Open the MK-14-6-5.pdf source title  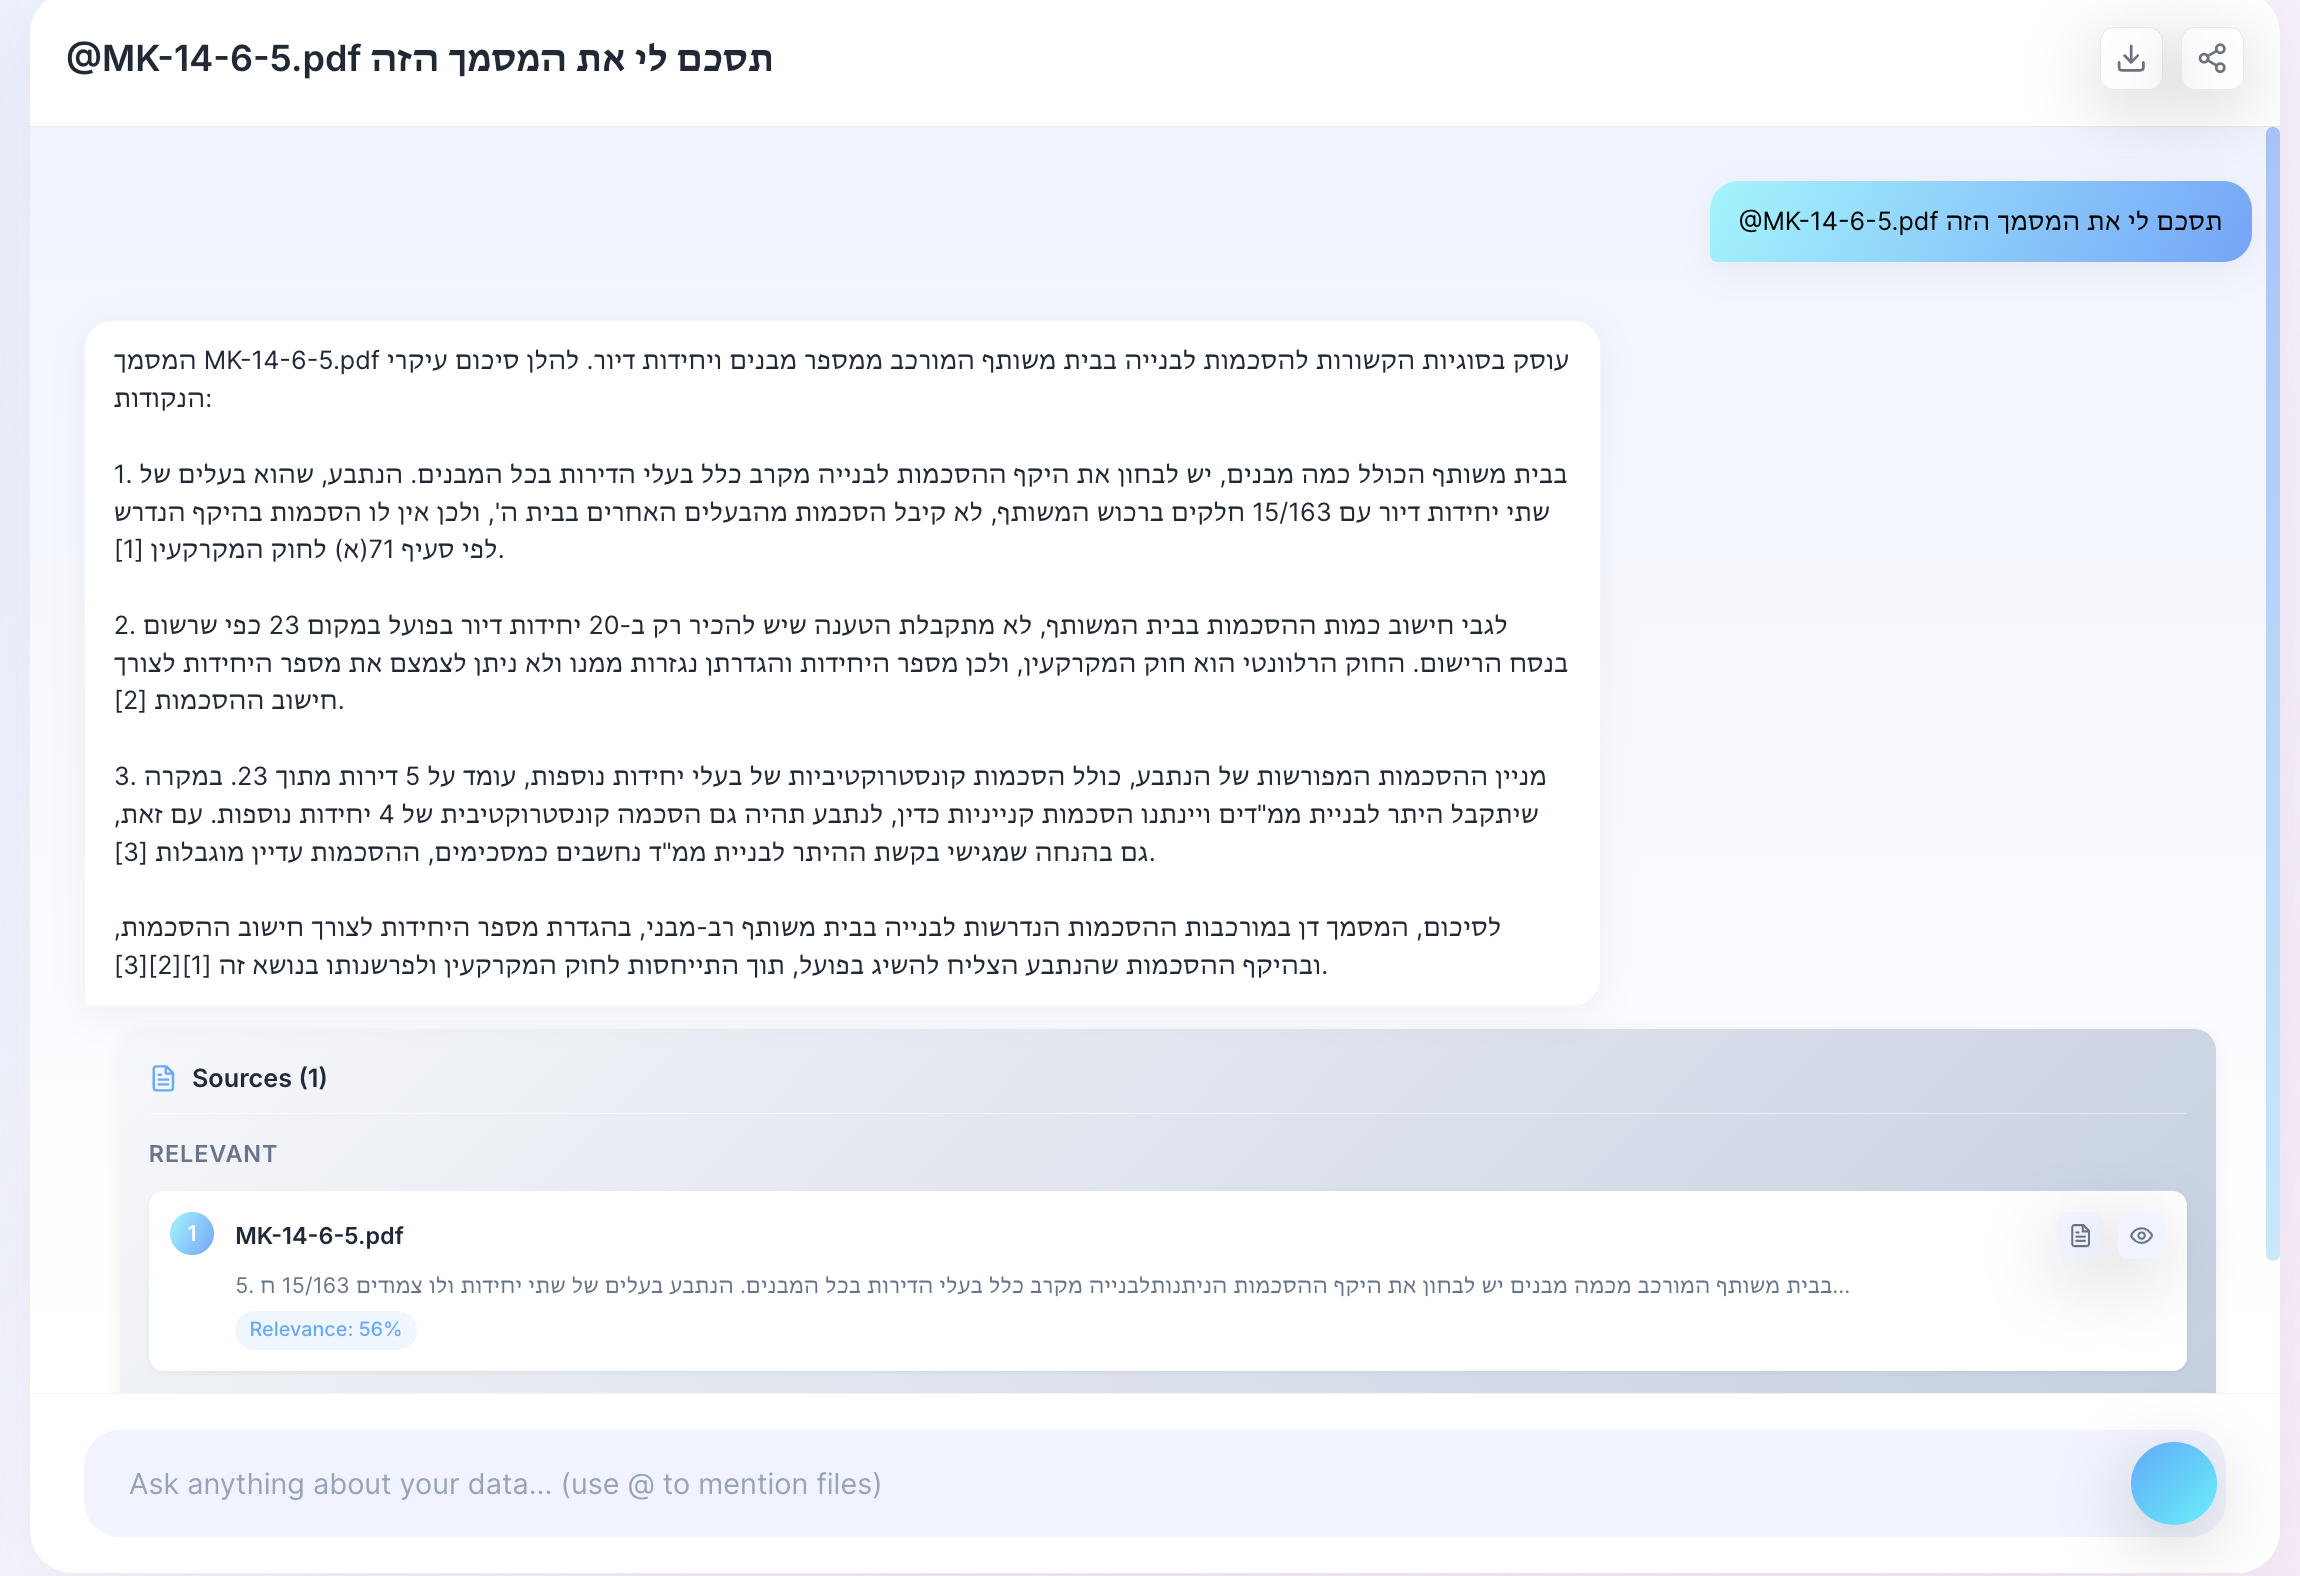[319, 1236]
